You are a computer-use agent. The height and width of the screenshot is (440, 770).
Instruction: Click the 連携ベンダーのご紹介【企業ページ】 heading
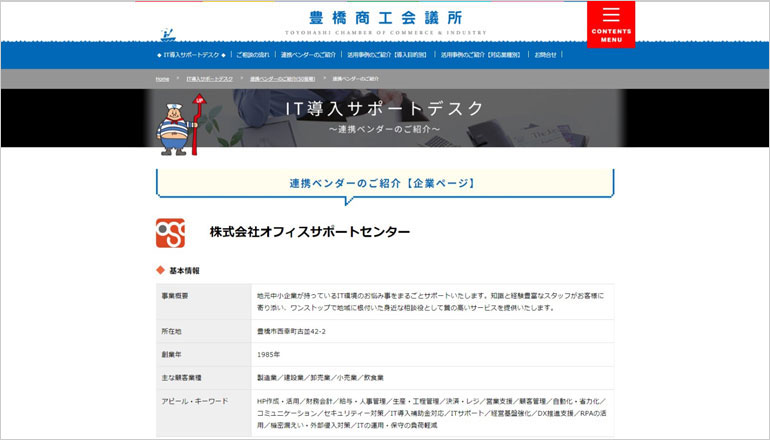pyautogui.click(x=383, y=183)
